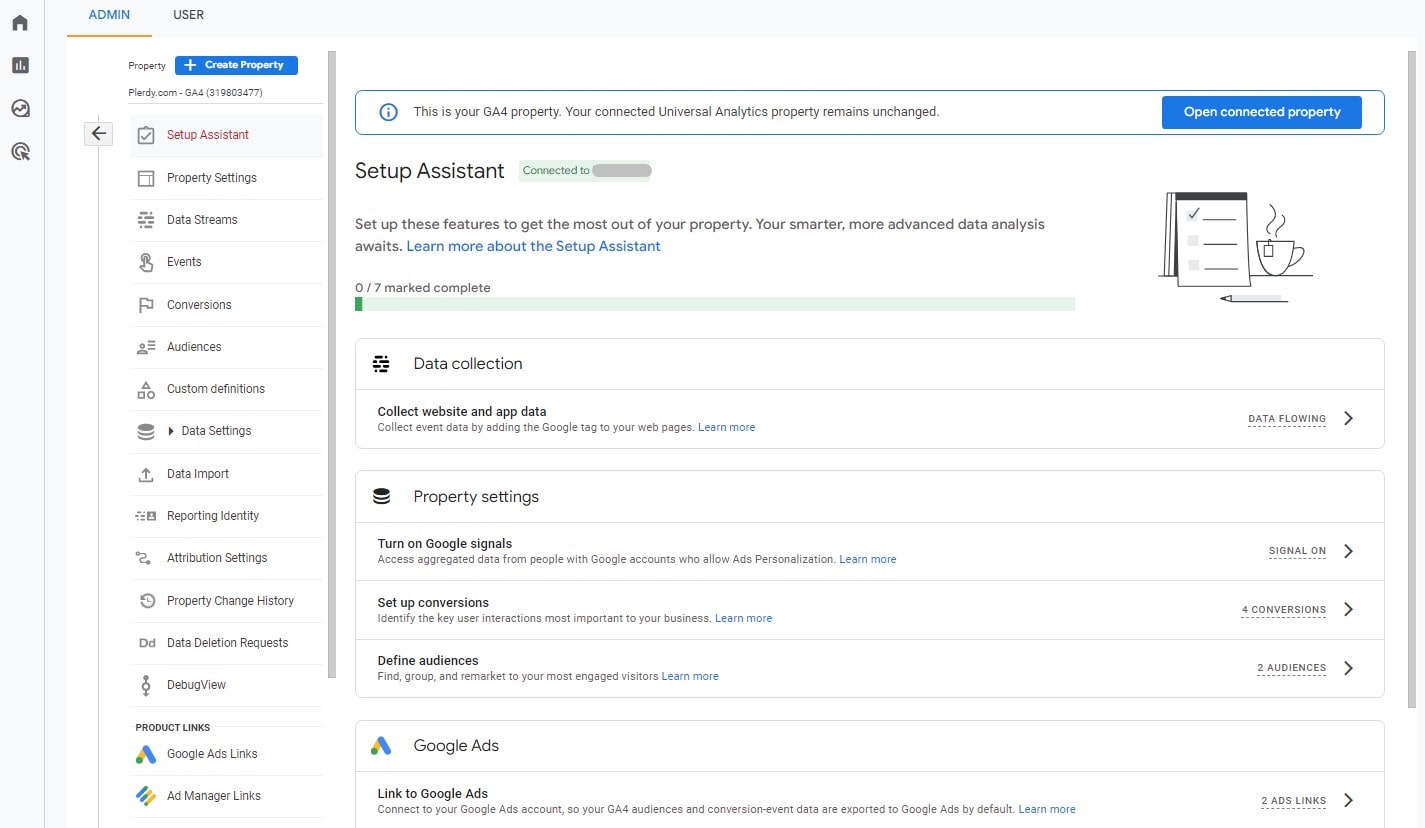Click the Property Settings layout icon
Screen dimensions: 1425x828
click(146, 178)
